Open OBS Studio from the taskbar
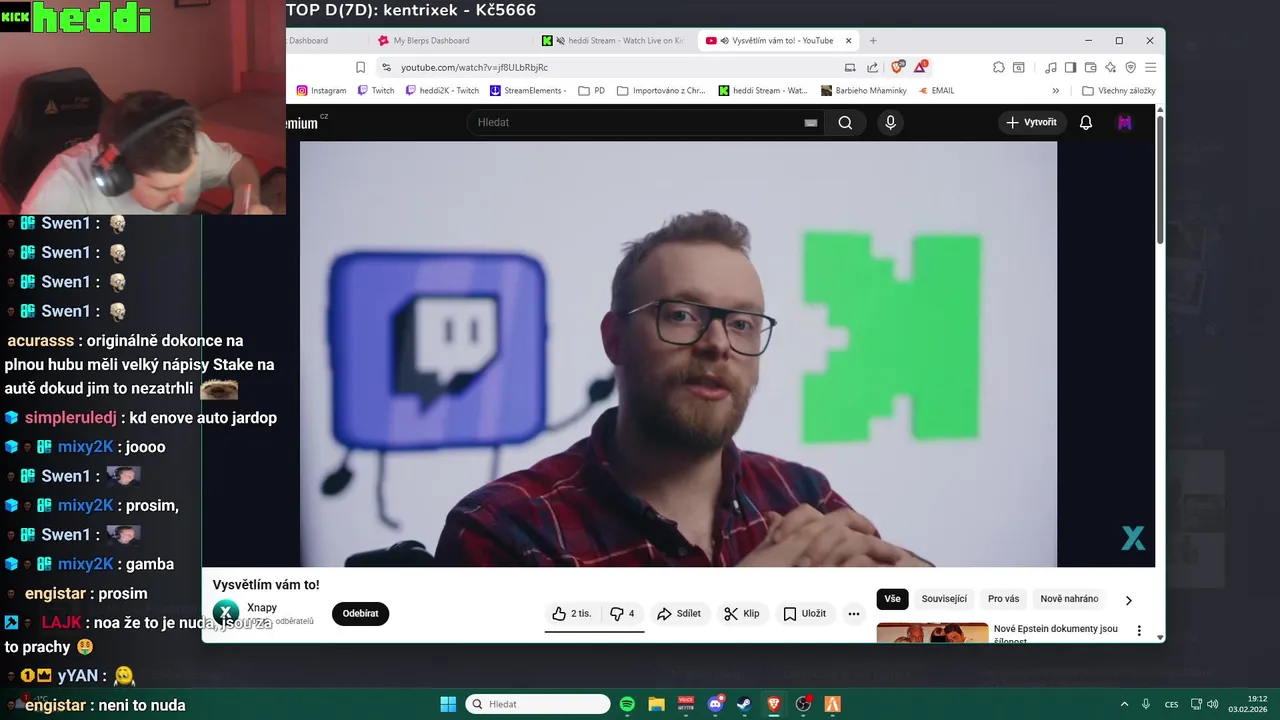Image resolution: width=1280 pixels, height=720 pixels. click(x=803, y=704)
